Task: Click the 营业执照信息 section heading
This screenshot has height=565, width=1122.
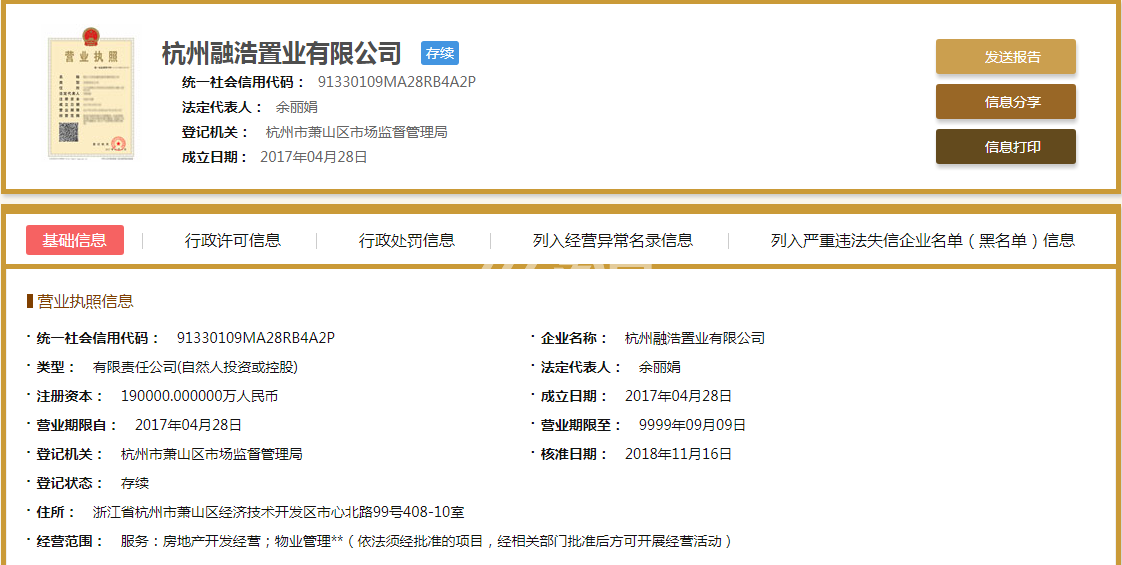Action: pos(84,301)
